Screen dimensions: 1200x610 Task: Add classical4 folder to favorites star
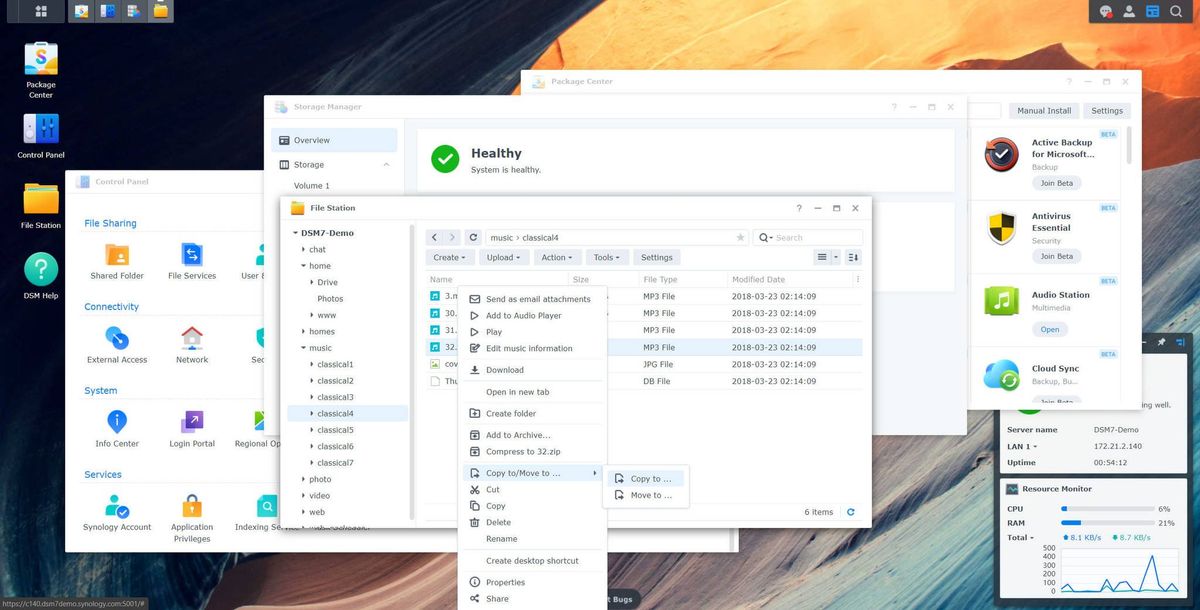coord(740,237)
